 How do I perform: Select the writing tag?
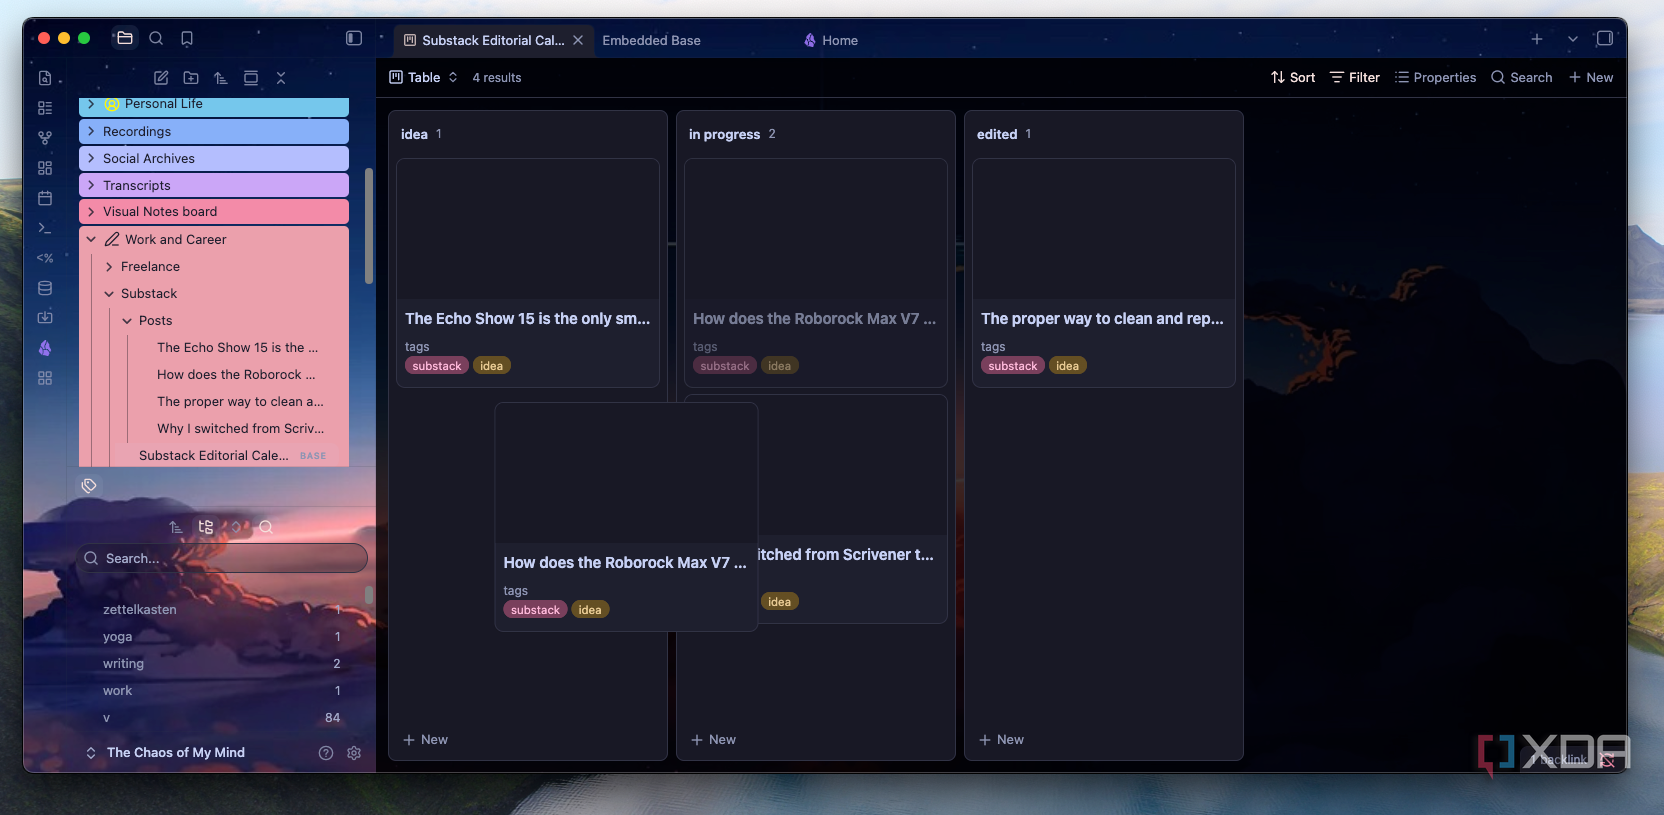pos(123,664)
